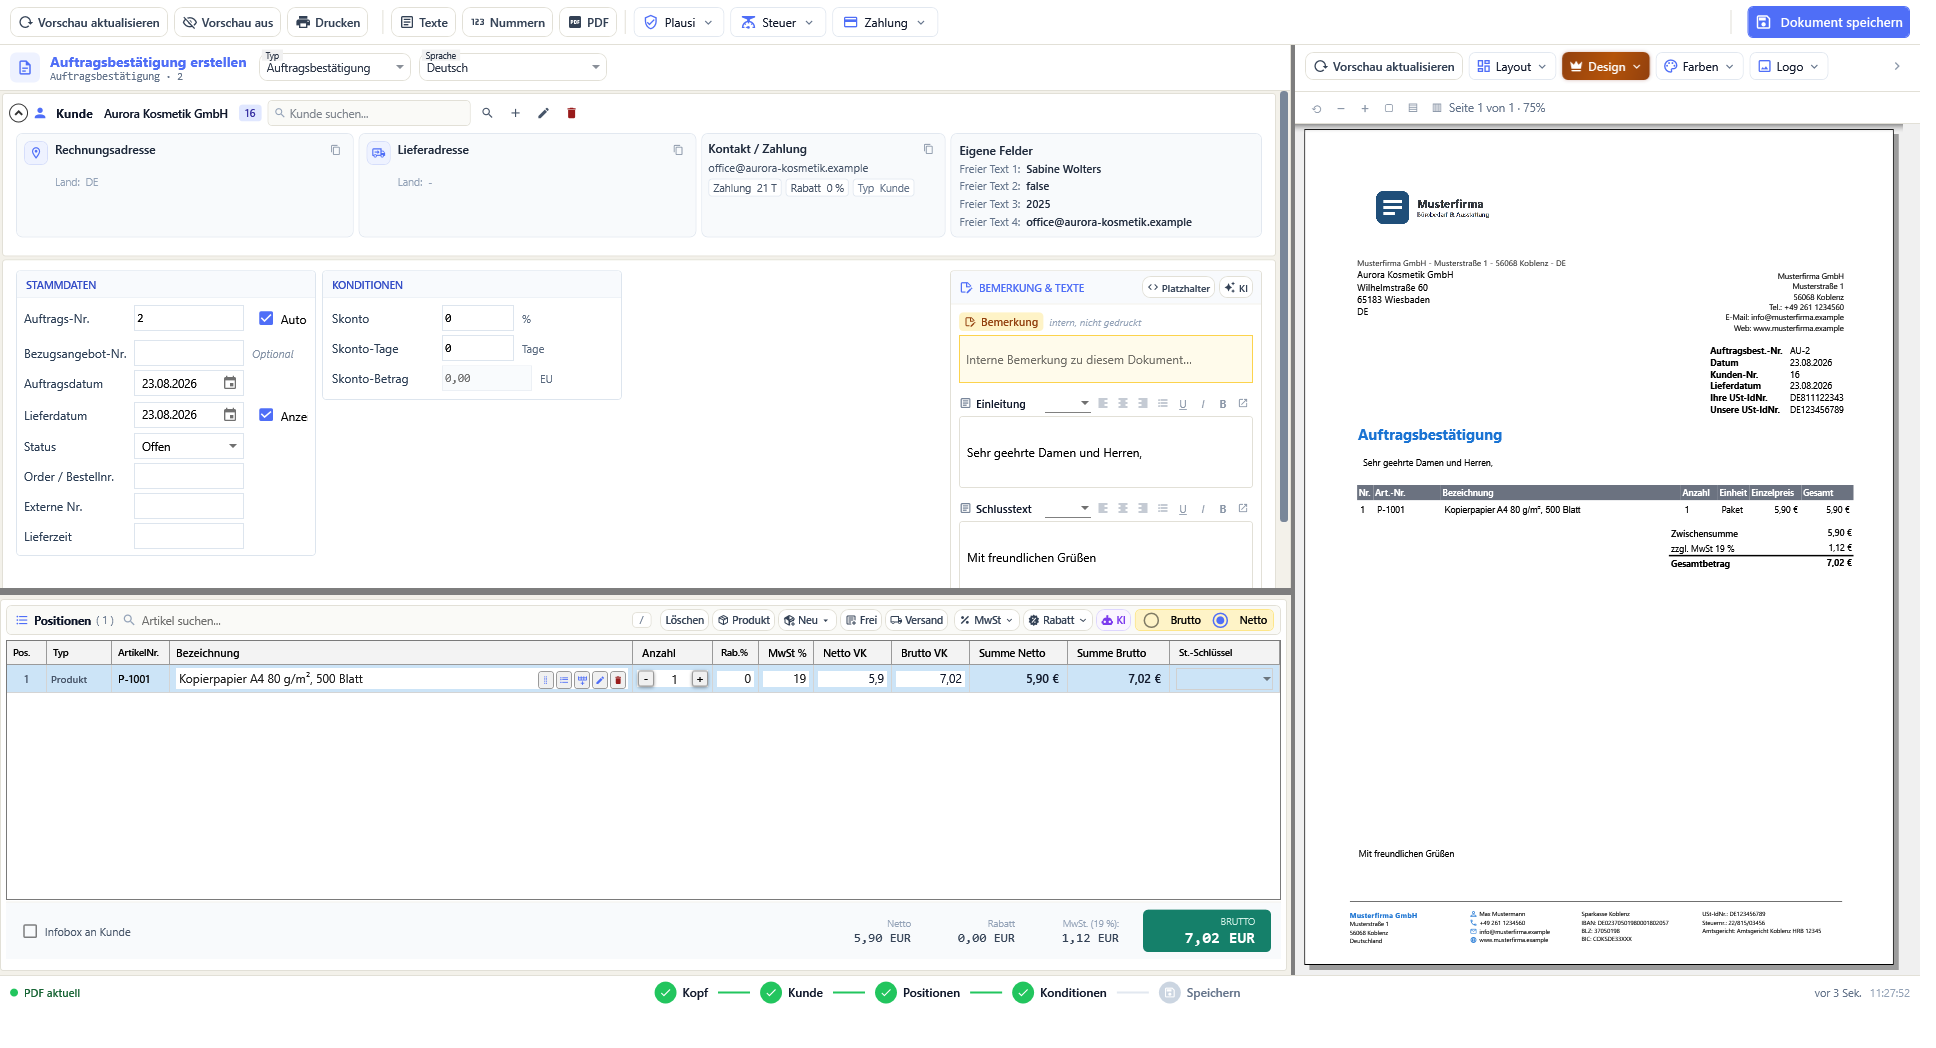Viewport: 1936px width, 1048px height.
Task: Select the Brutto price mode radio
Action: coord(1151,620)
